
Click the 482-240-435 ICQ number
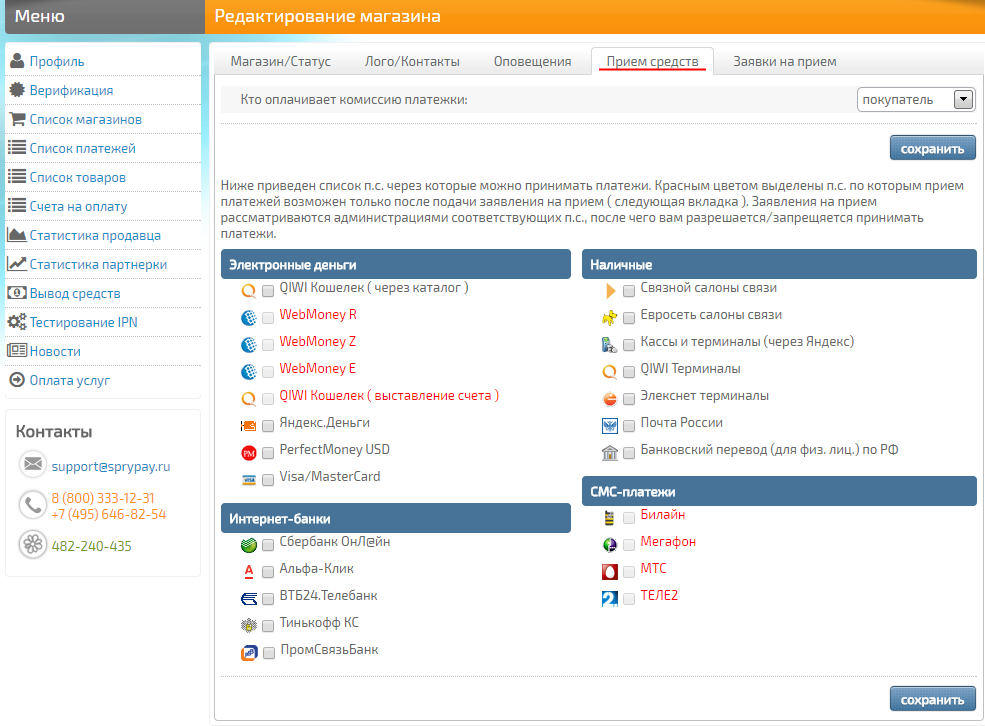coord(92,546)
